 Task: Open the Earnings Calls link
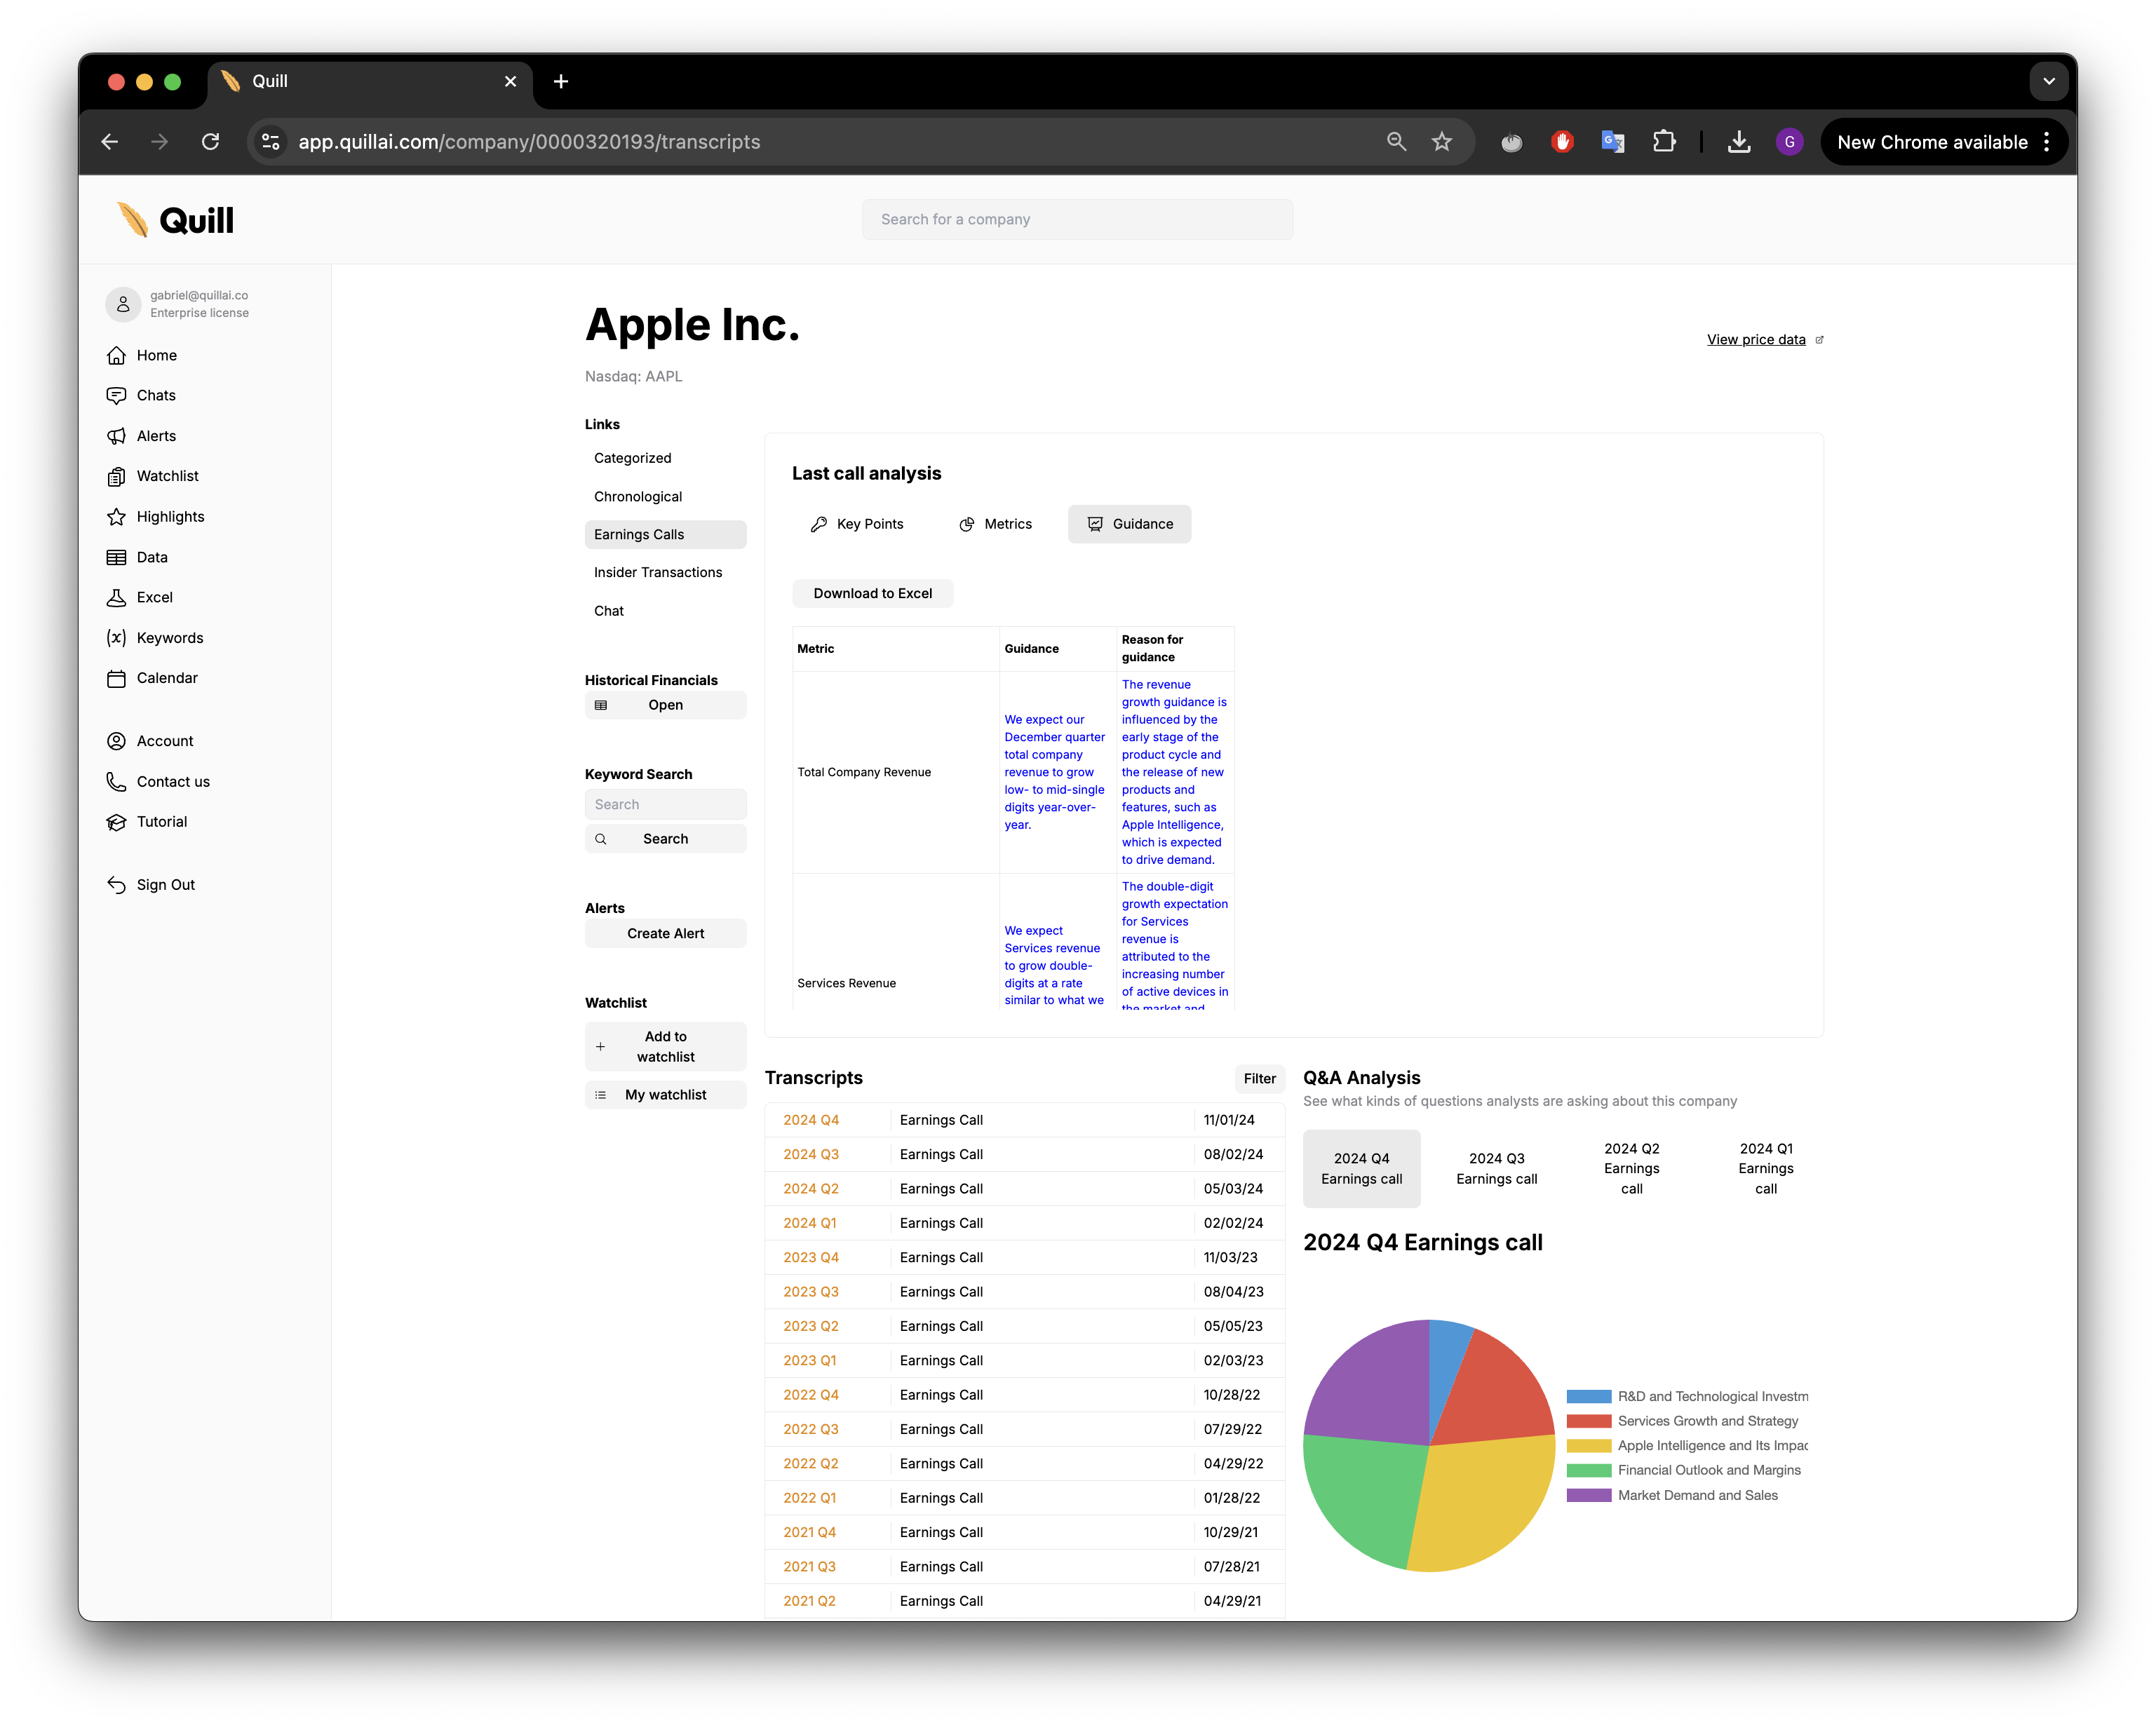[x=665, y=534]
